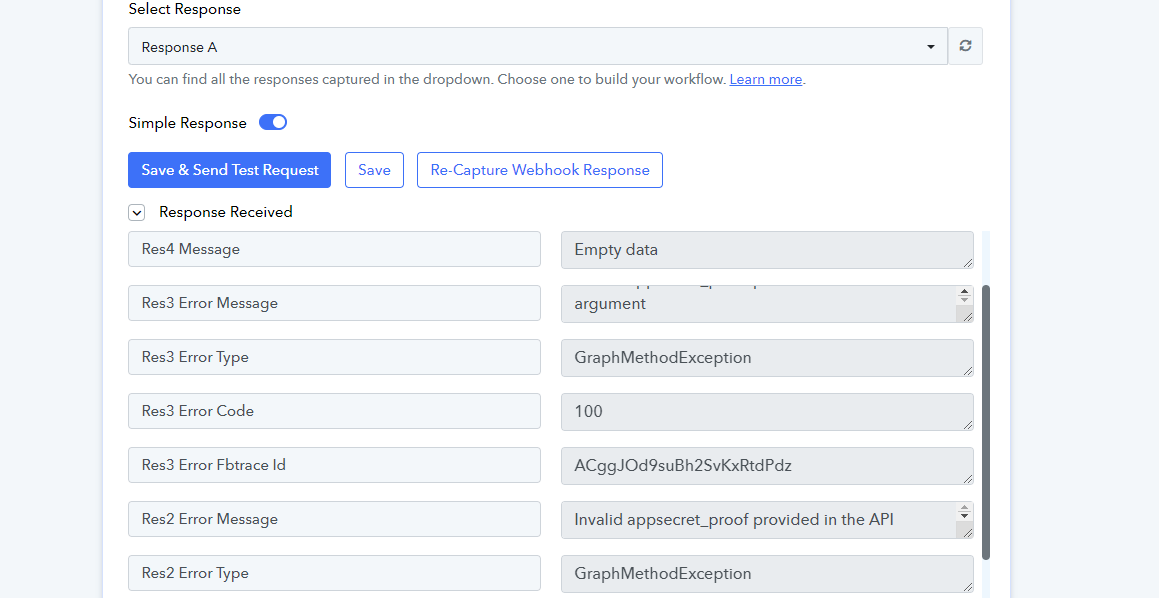Toggle the Simple Response switch
1159x598 pixels.
click(x=273, y=123)
